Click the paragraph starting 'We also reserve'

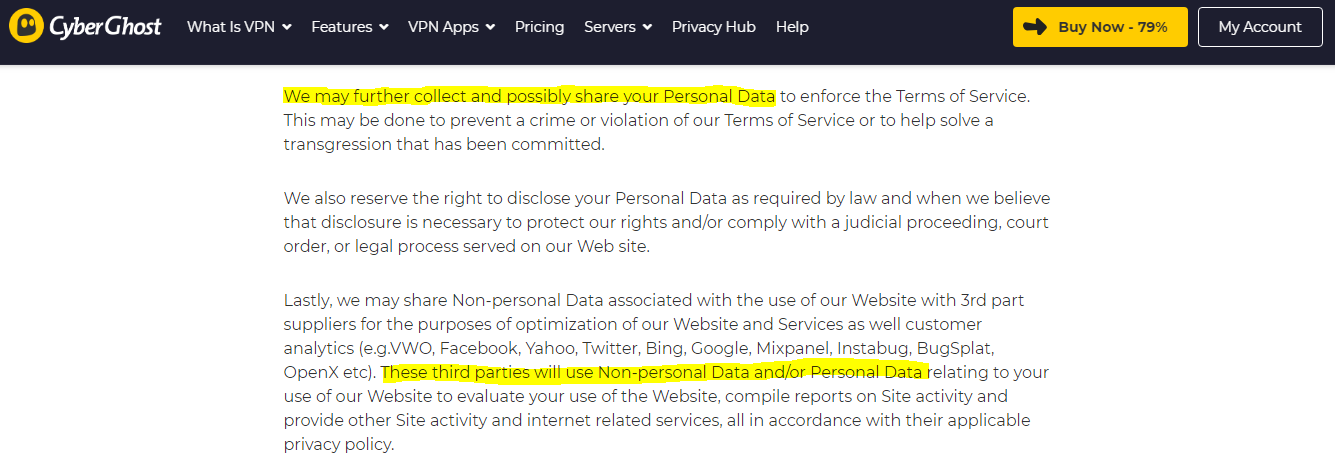pos(667,222)
